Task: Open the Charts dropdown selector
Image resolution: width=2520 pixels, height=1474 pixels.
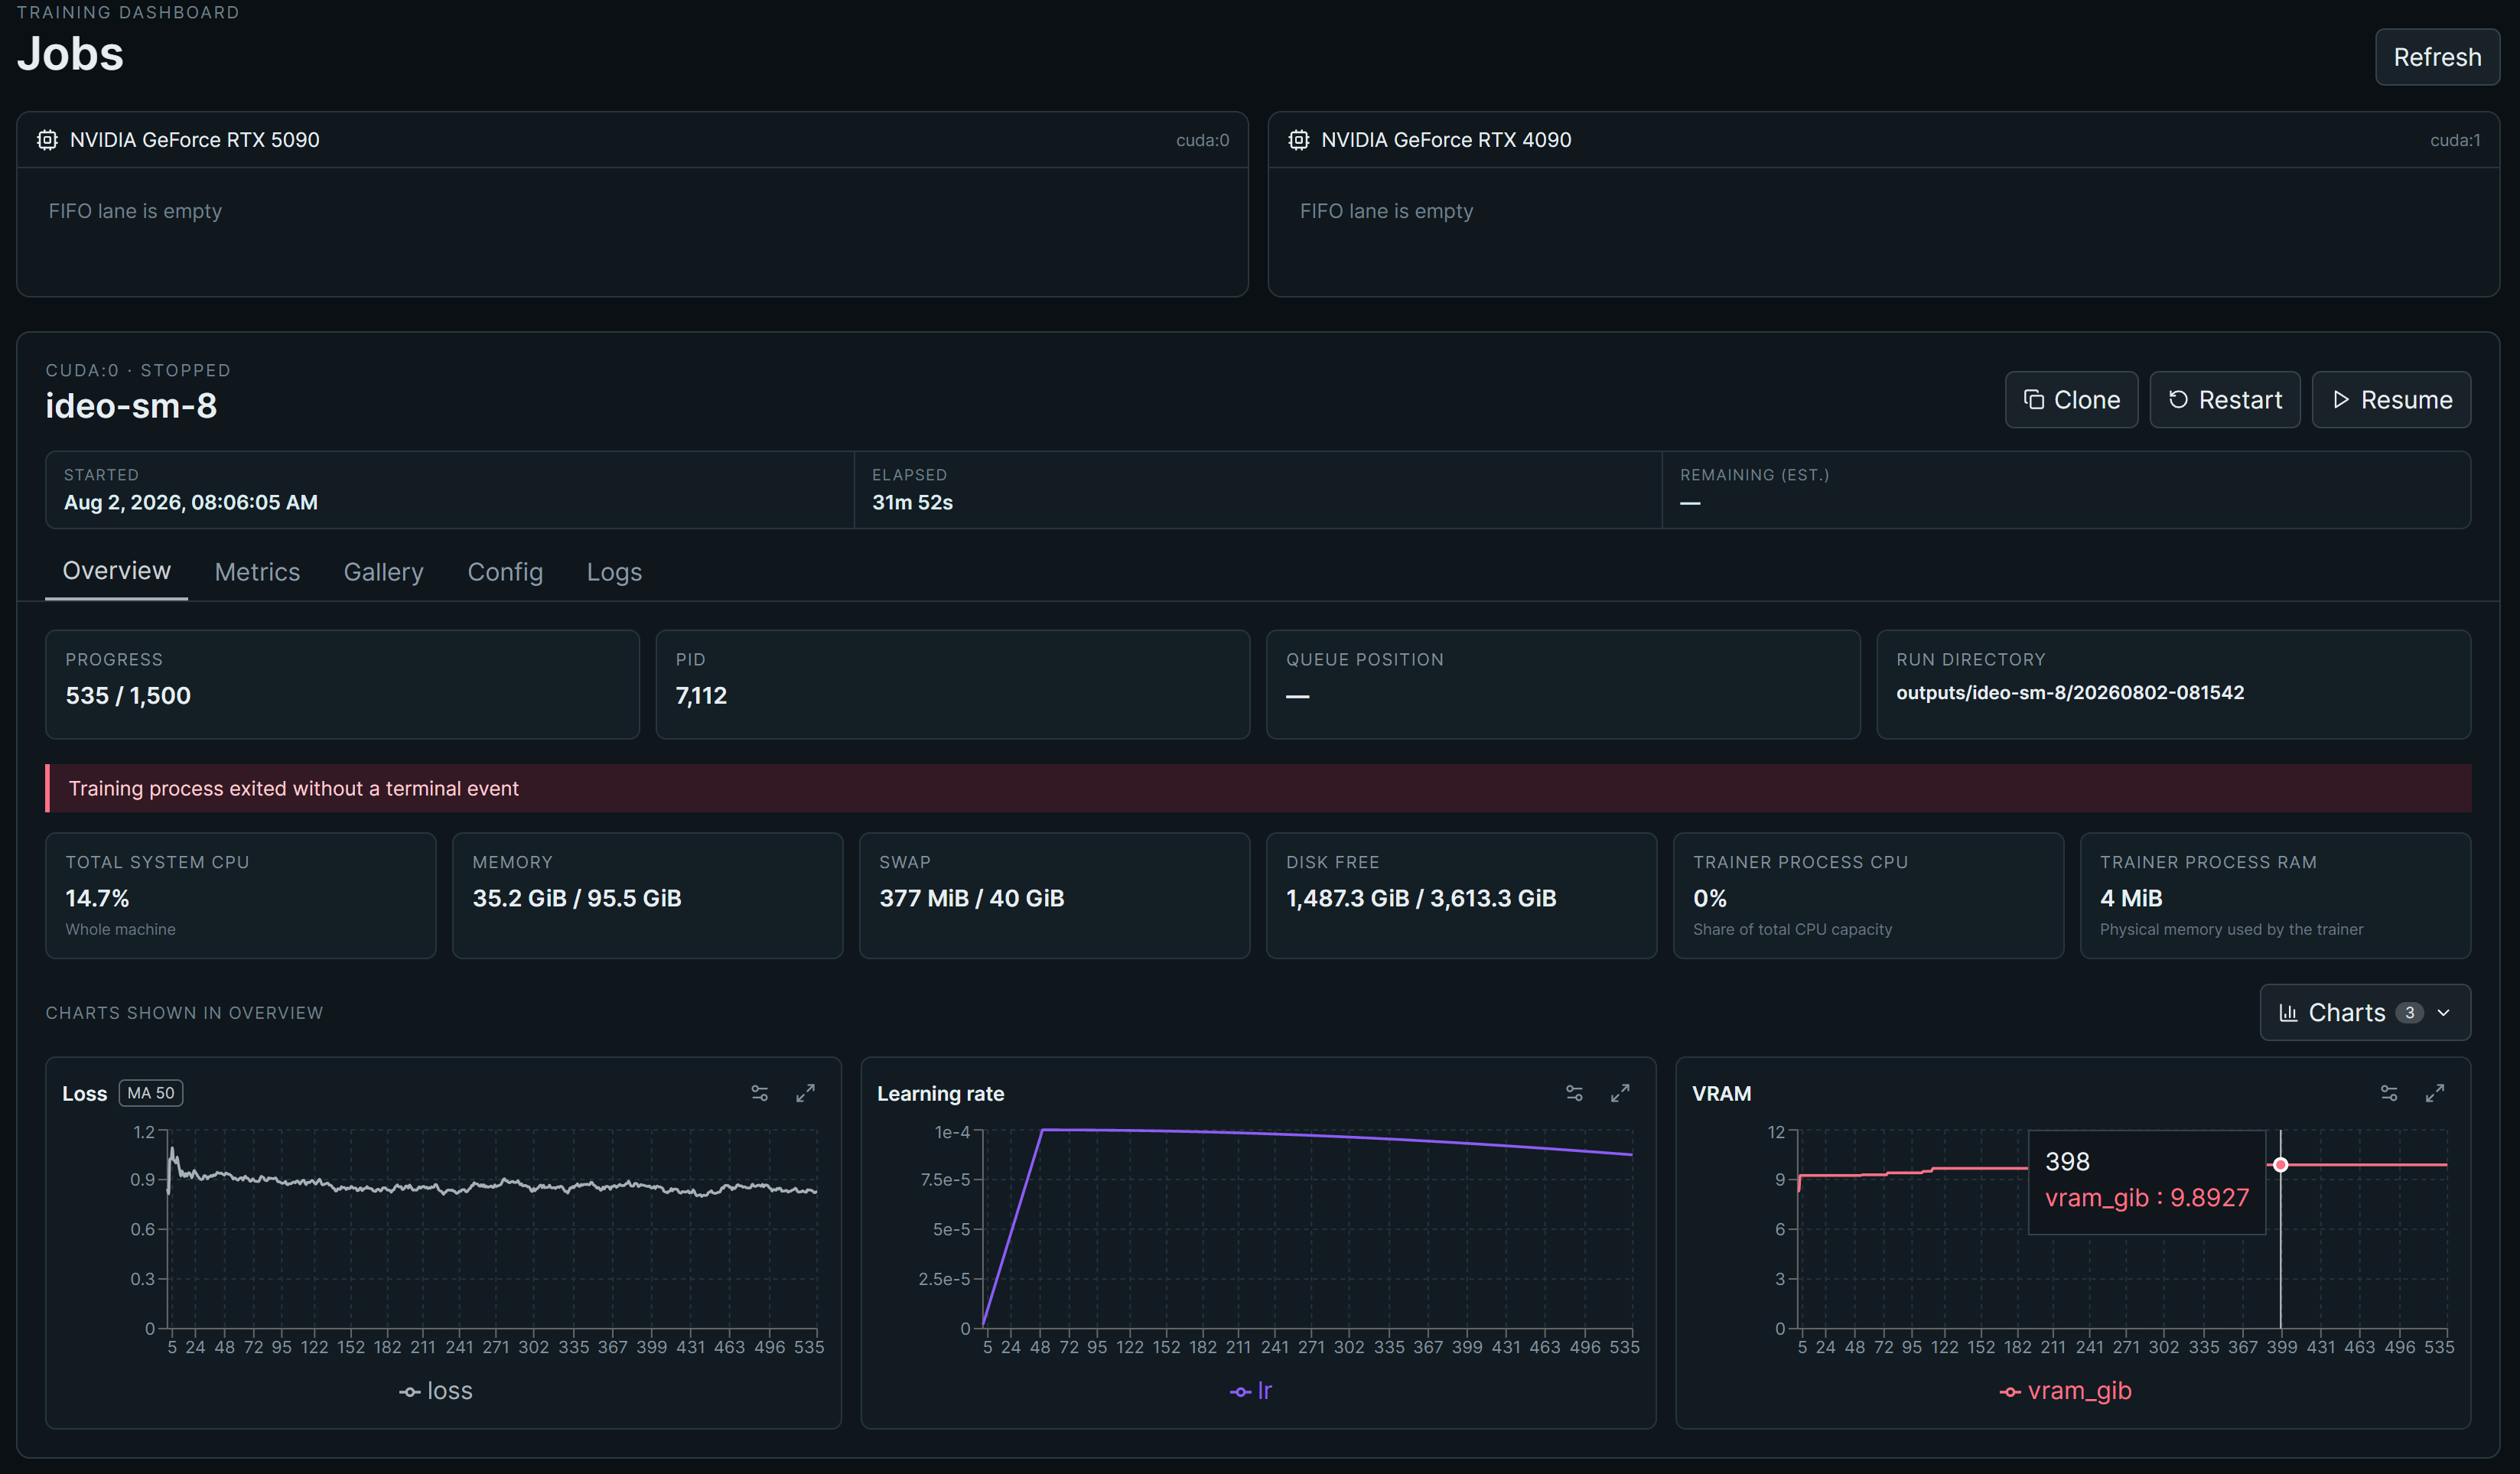Action: point(2365,1013)
